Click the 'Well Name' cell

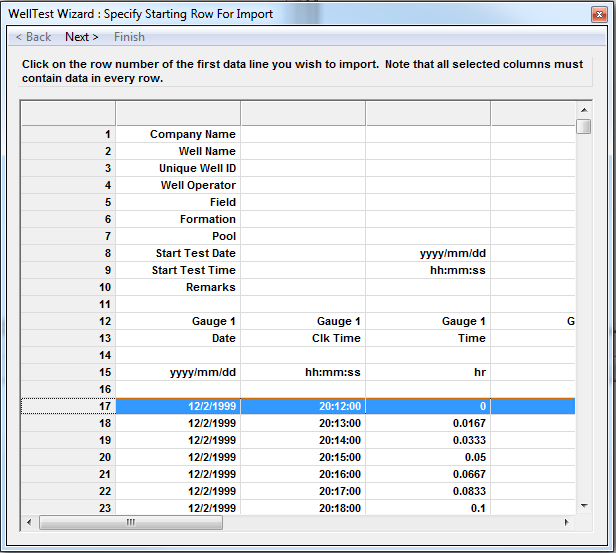178,151
